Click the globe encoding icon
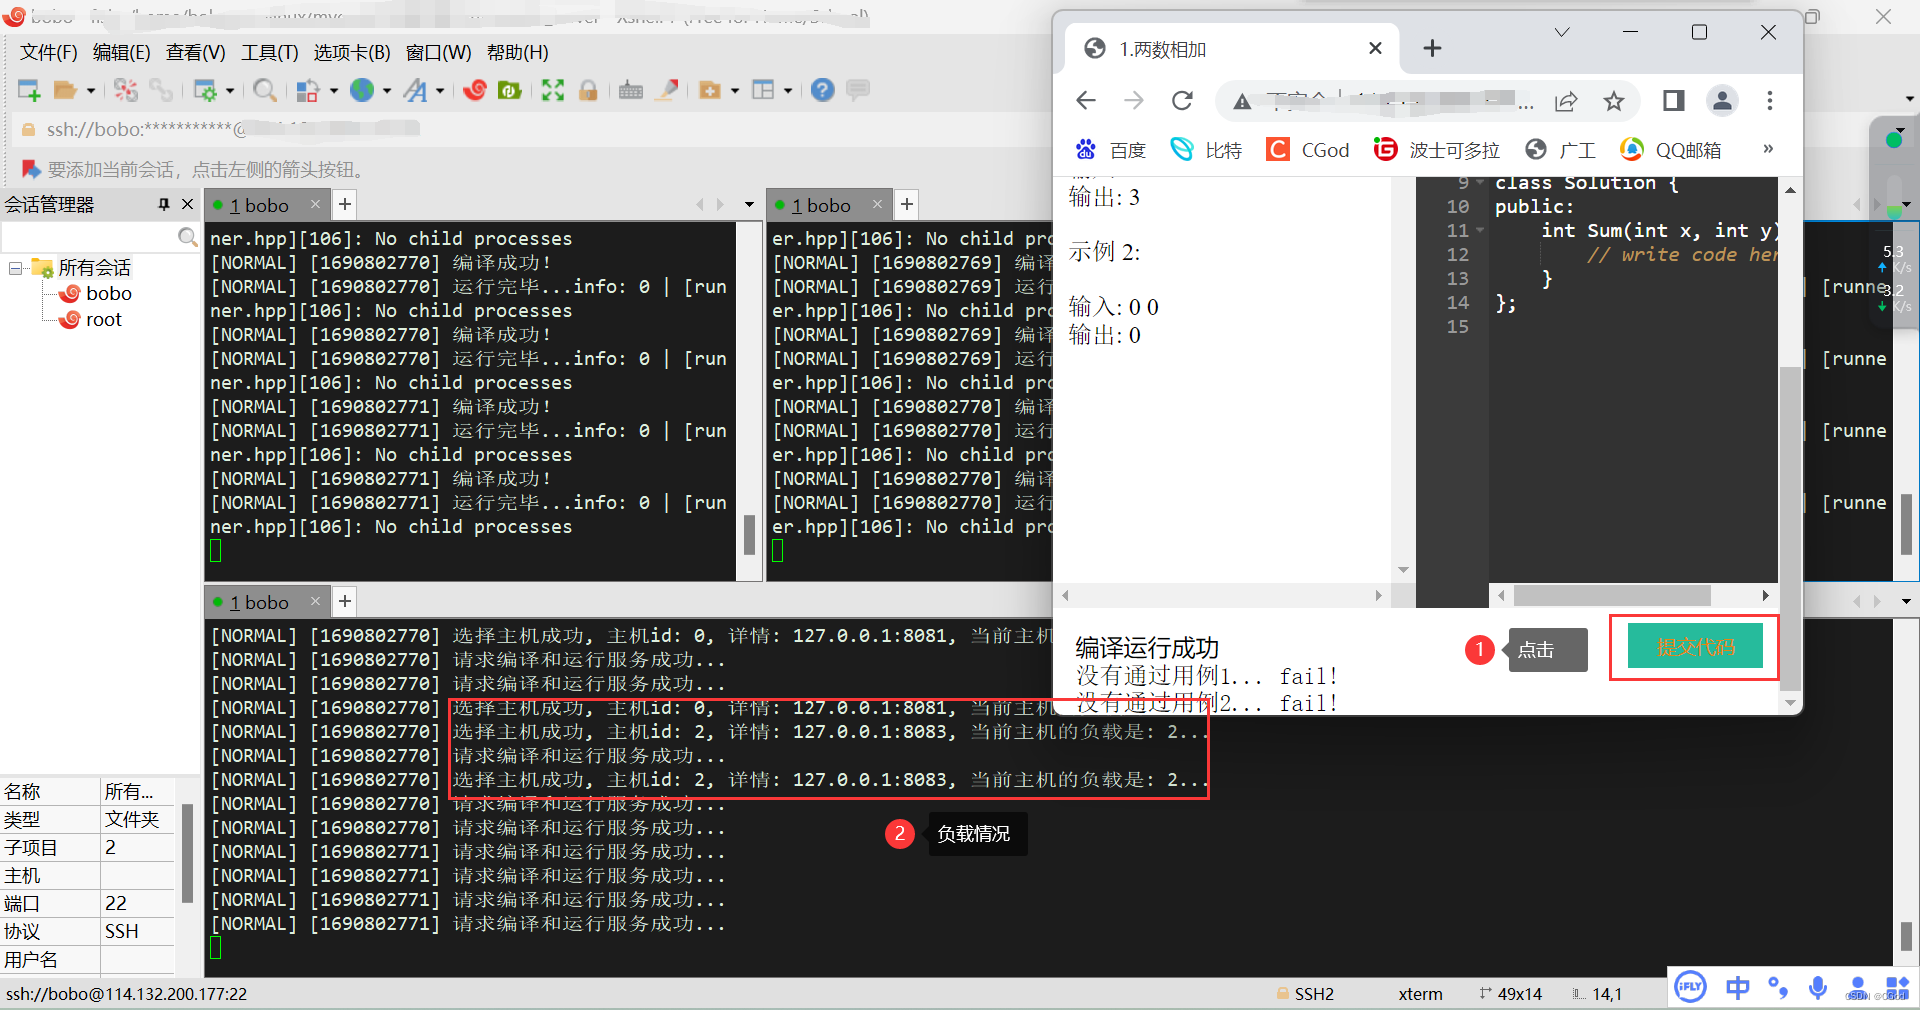 [x=362, y=90]
